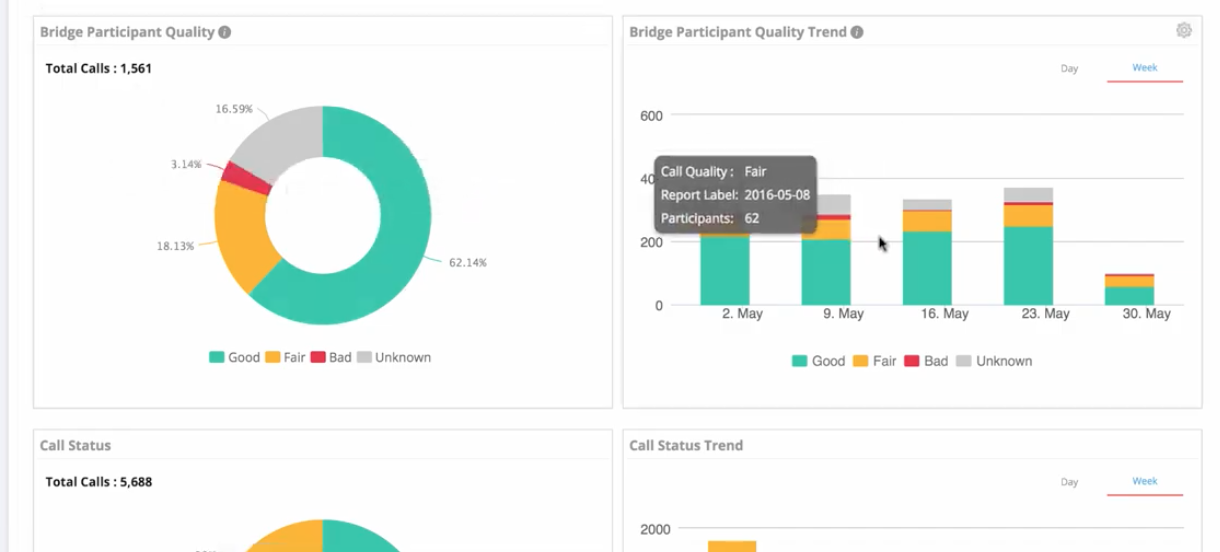Click the Call Status Trend panel title
Image resolution: width=1220 pixels, height=552 pixels.
click(686, 445)
